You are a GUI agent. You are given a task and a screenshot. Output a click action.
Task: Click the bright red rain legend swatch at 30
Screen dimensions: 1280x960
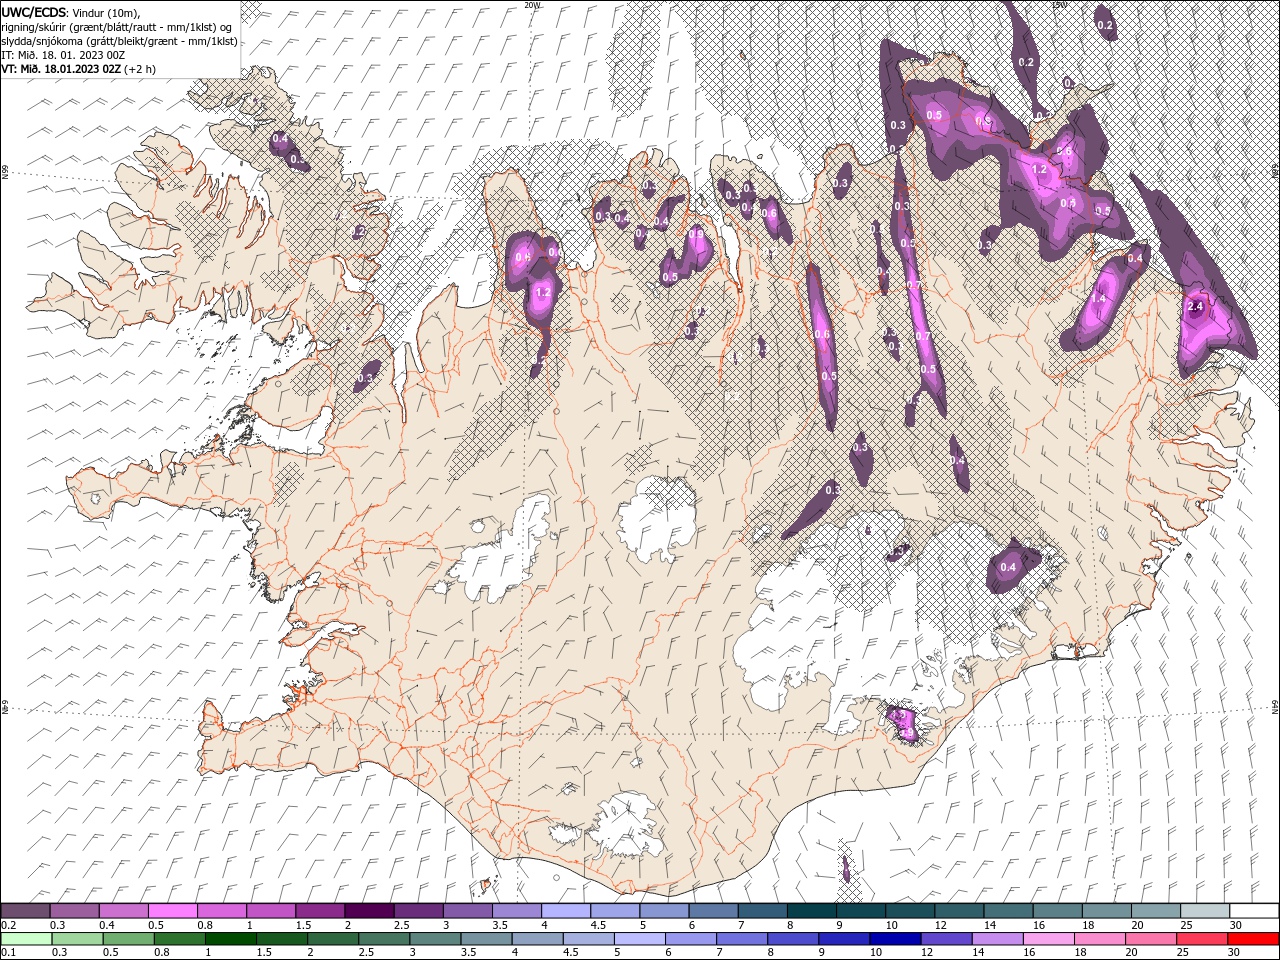point(1254,939)
